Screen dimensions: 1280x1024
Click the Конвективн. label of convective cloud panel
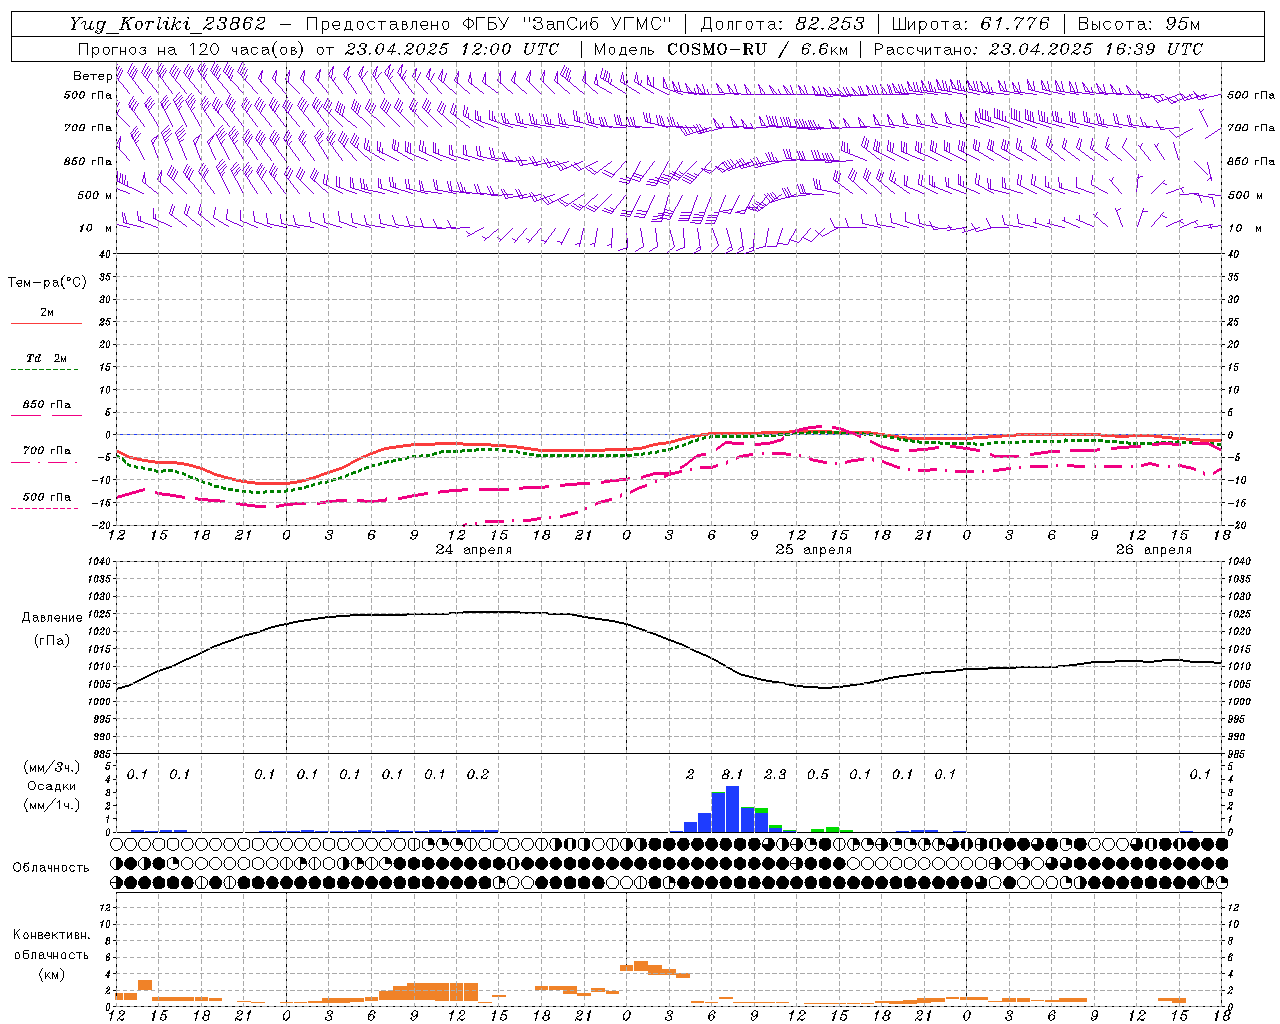tap(51, 935)
